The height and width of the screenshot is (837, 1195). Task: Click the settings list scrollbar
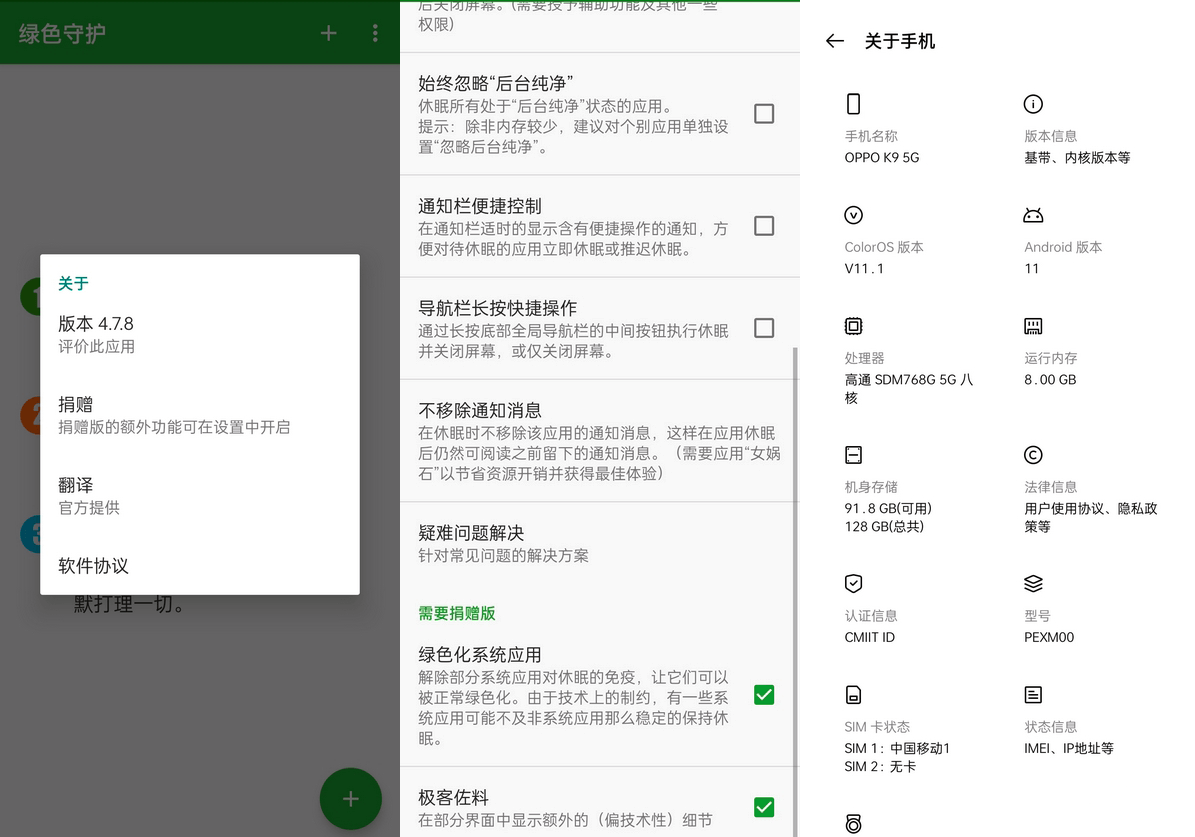pyautogui.click(x=796, y=592)
